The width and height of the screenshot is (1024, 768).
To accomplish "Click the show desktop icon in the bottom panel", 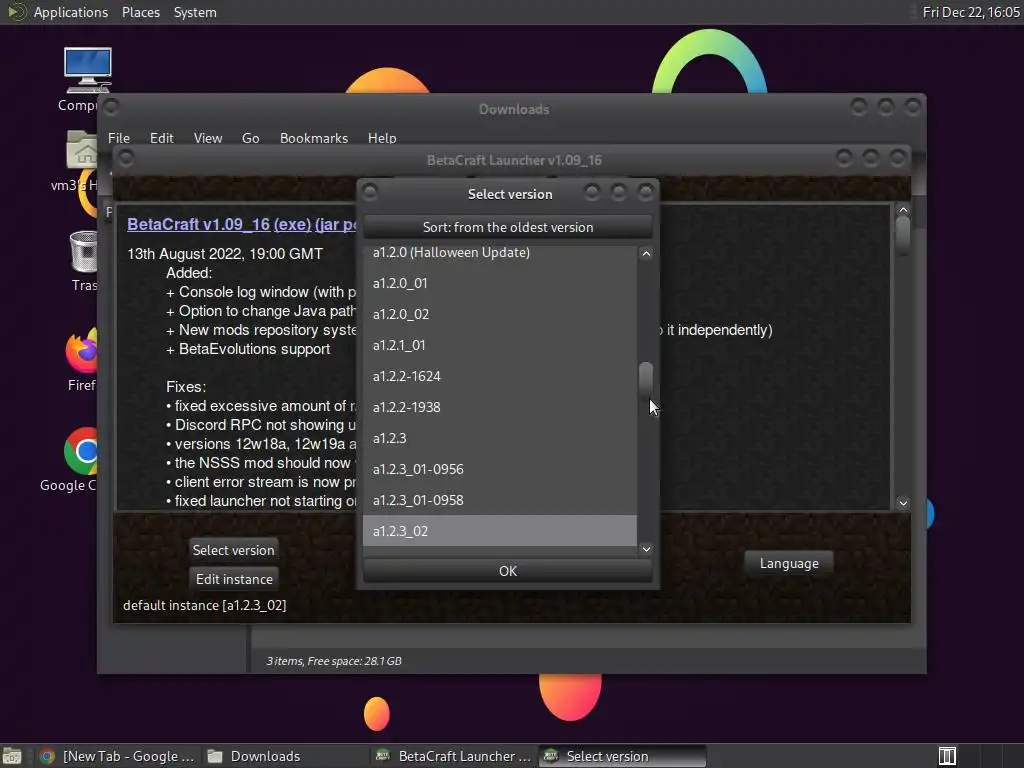I will (12, 756).
